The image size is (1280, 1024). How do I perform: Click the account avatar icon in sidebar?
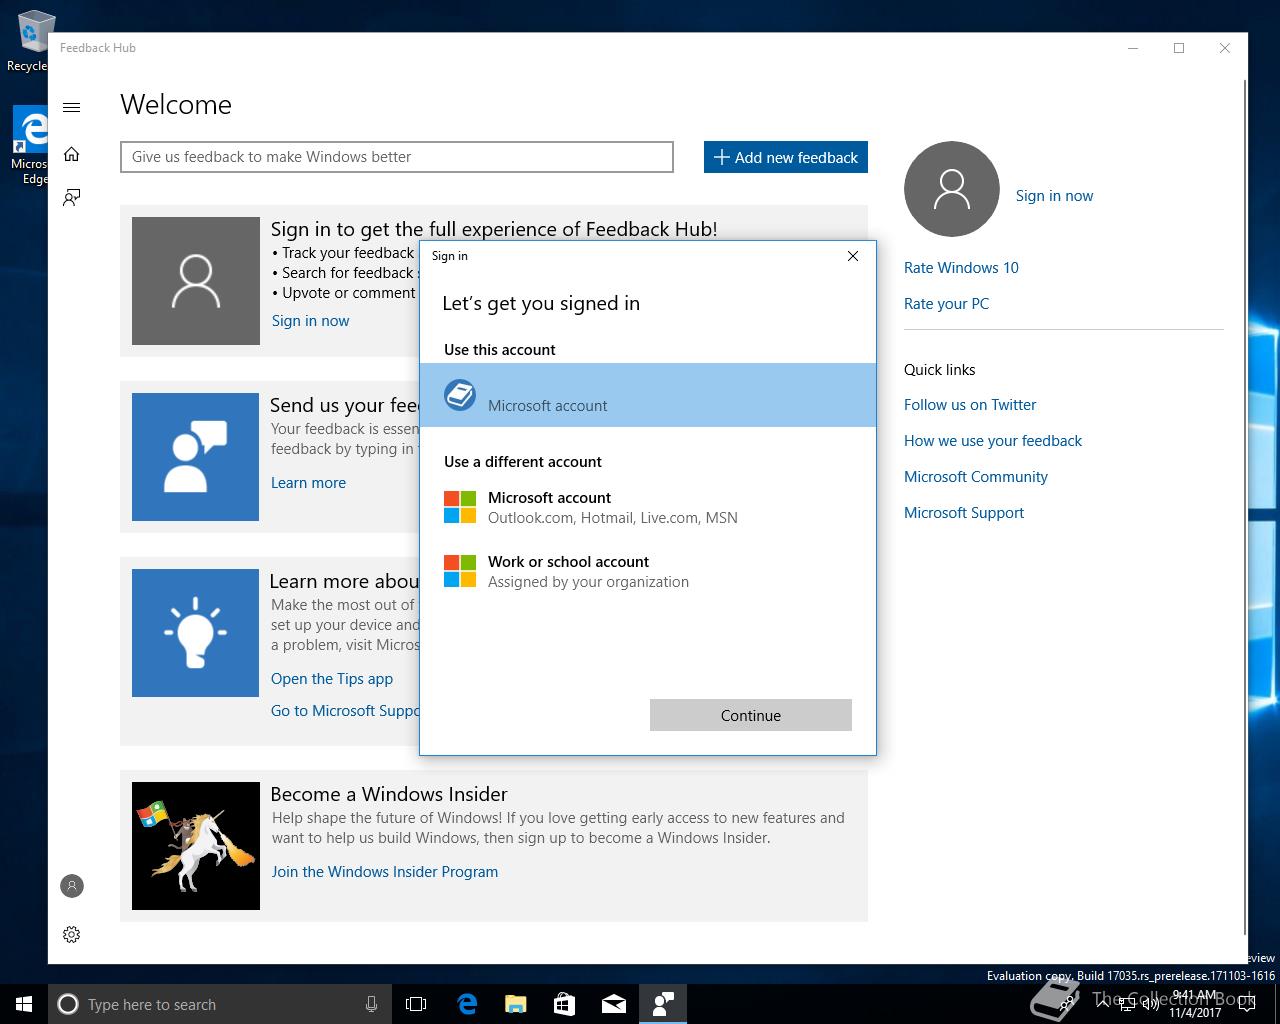point(72,886)
